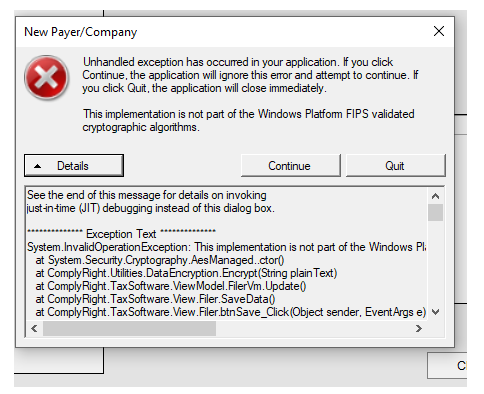Click vertical scrollbar track below the thumb
Image resolution: width=484 pixels, height=394 pixels.
coord(435,263)
